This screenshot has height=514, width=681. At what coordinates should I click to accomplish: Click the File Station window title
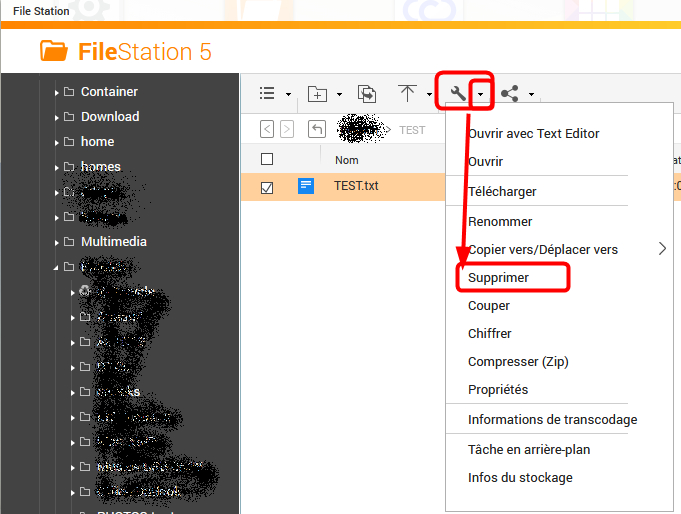coord(41,11)
